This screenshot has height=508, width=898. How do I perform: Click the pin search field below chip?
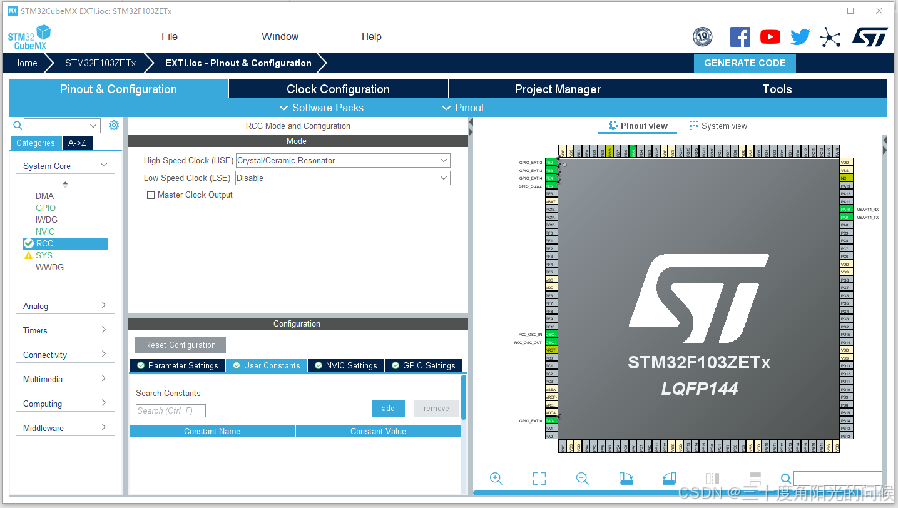coord(837,479)
